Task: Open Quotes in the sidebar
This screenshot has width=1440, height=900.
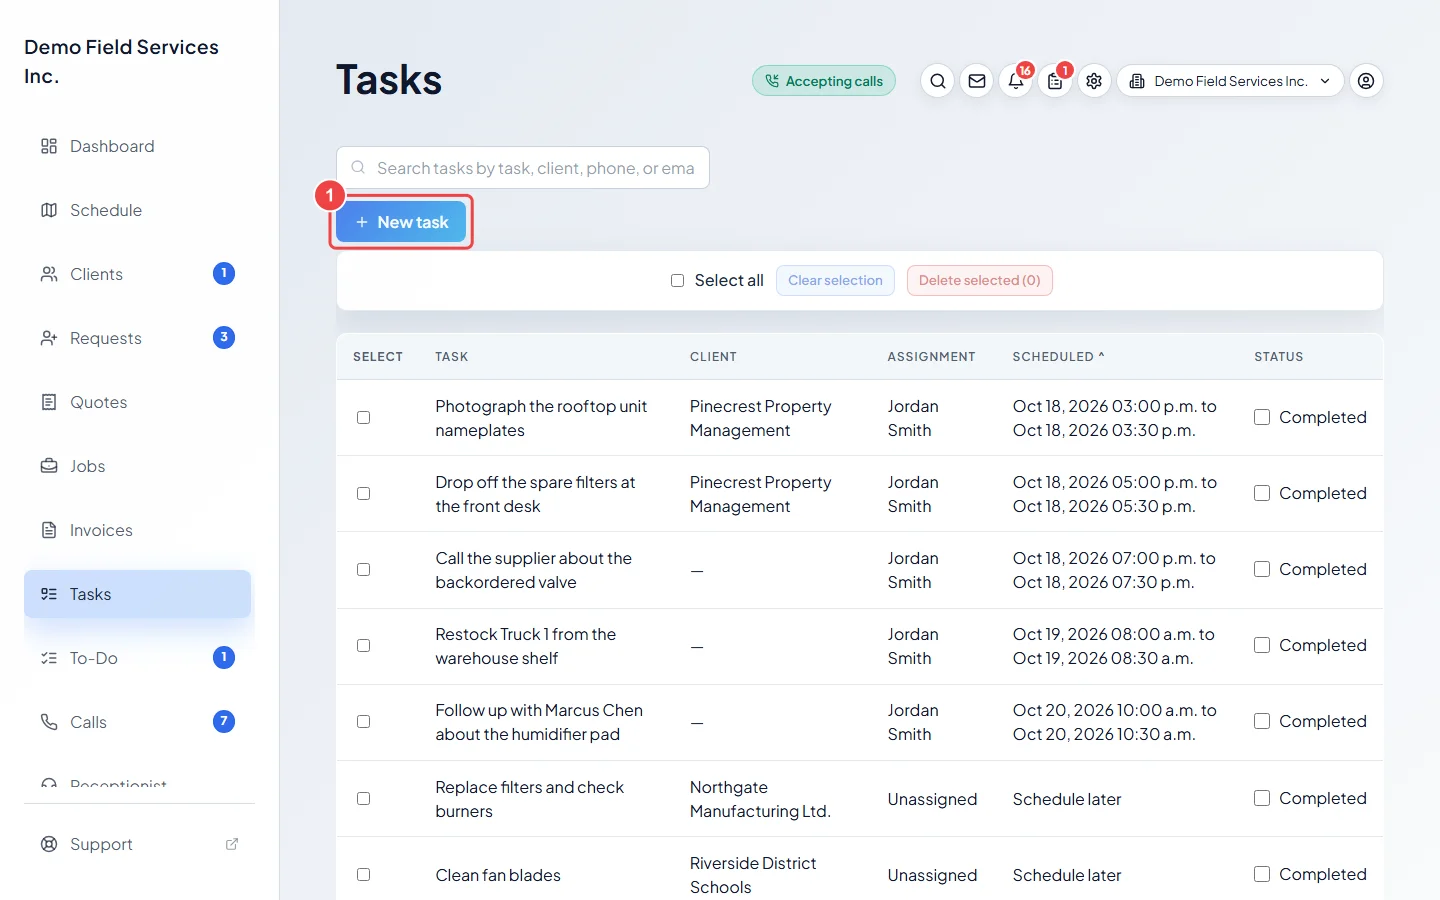Action: click(x=137, y=402)
